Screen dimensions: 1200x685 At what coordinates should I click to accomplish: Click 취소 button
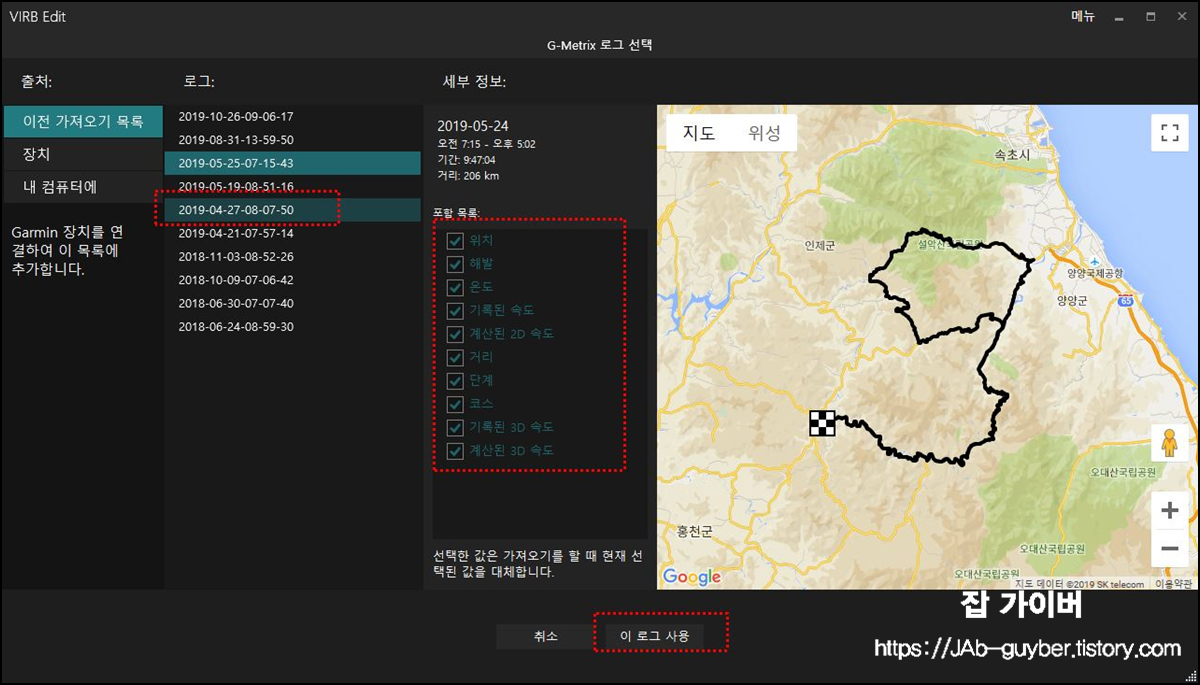tap(546, 636)
